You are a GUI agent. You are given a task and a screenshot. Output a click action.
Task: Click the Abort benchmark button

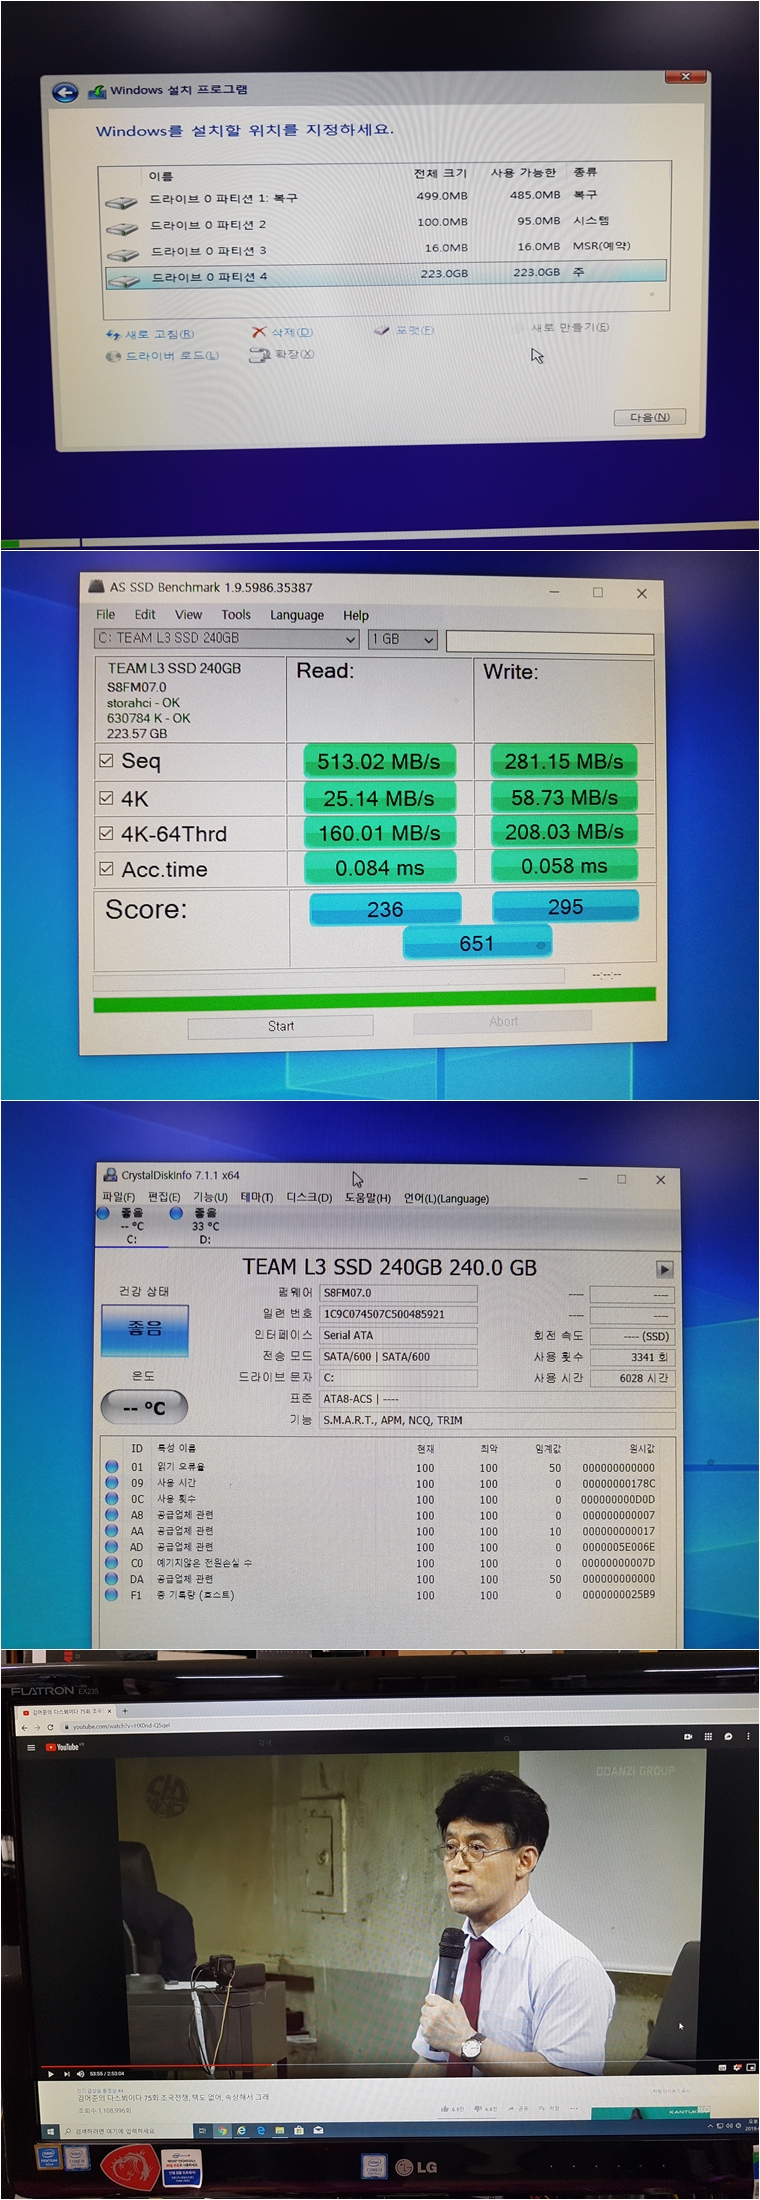(503, 1021)
